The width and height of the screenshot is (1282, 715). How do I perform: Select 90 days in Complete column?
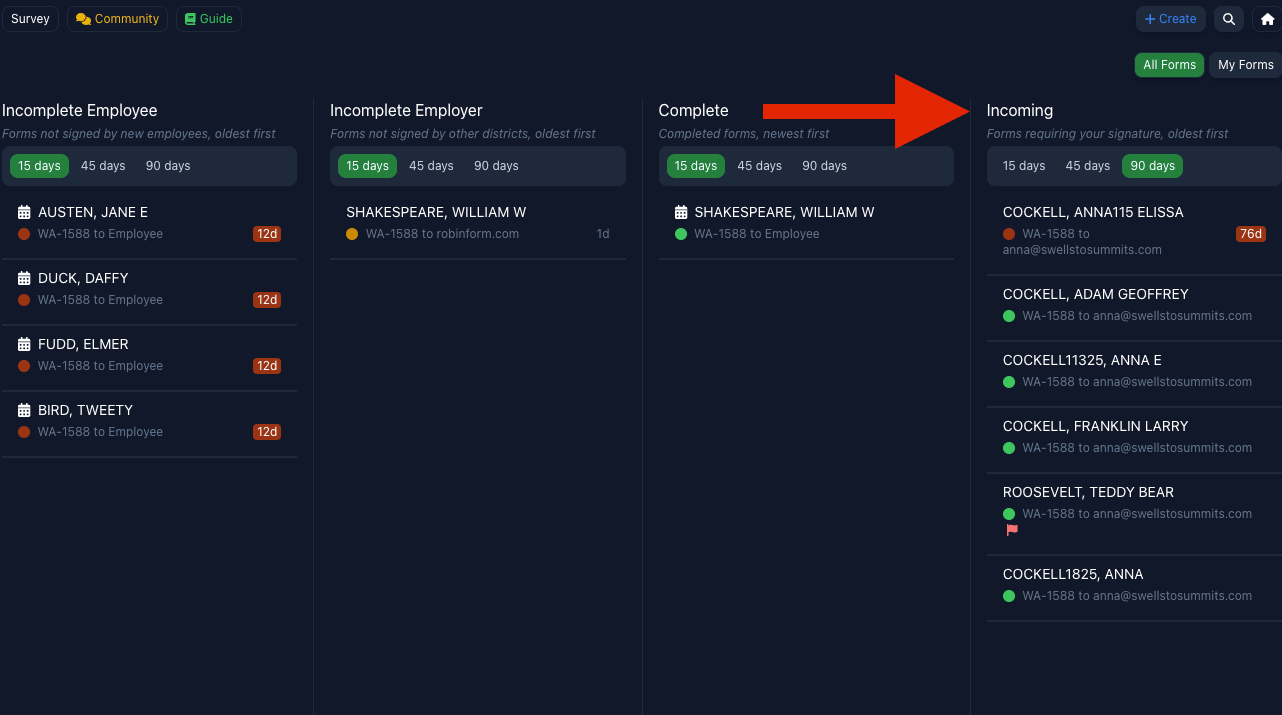pos(824,166)
